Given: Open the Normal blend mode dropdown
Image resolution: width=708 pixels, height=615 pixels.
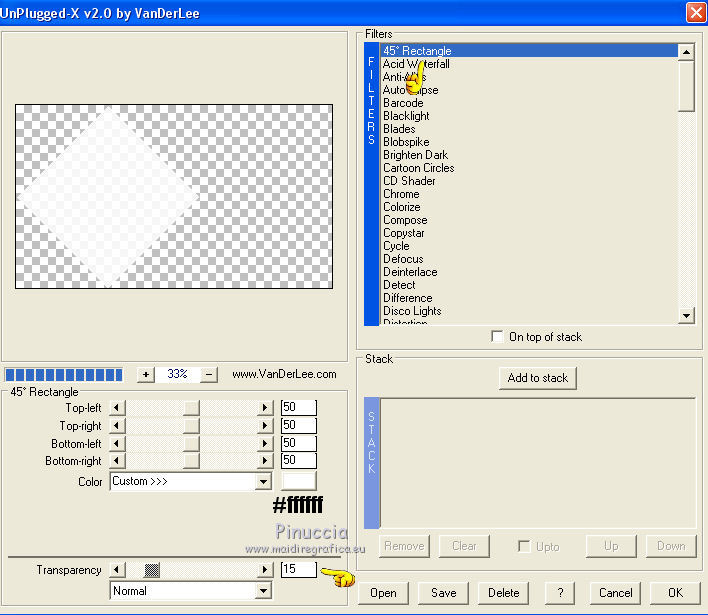Looking at the screenshot, I should coord(263,591).
